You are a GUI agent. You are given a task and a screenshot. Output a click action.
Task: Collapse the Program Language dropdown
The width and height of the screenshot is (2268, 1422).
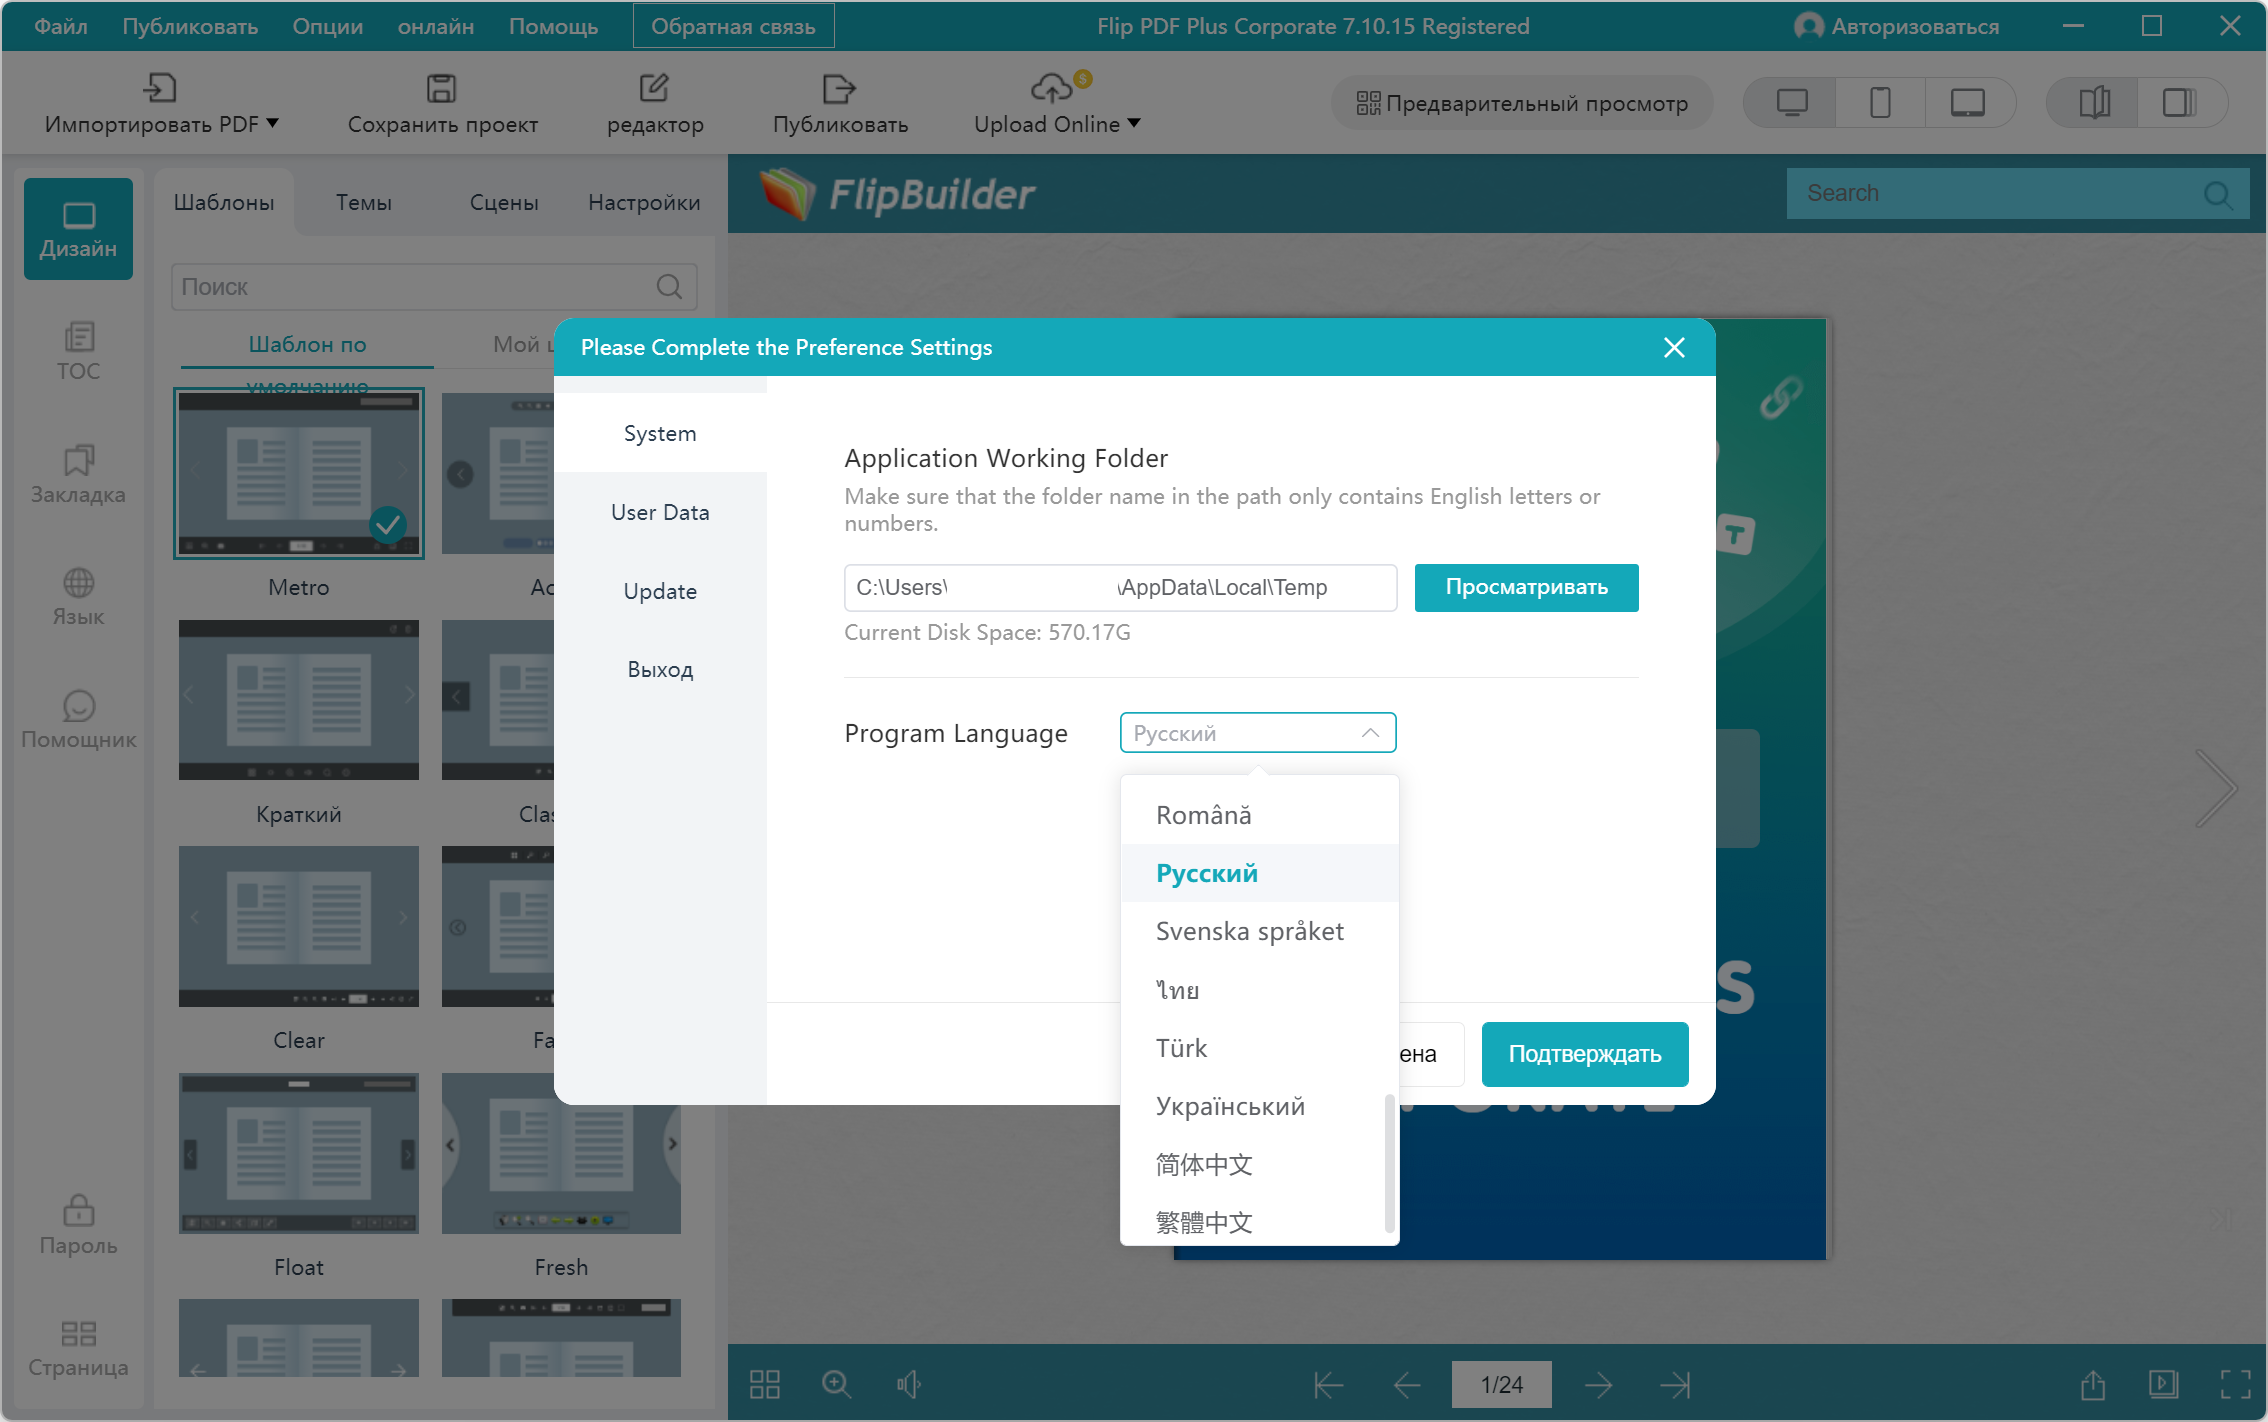click(1370, 733)
